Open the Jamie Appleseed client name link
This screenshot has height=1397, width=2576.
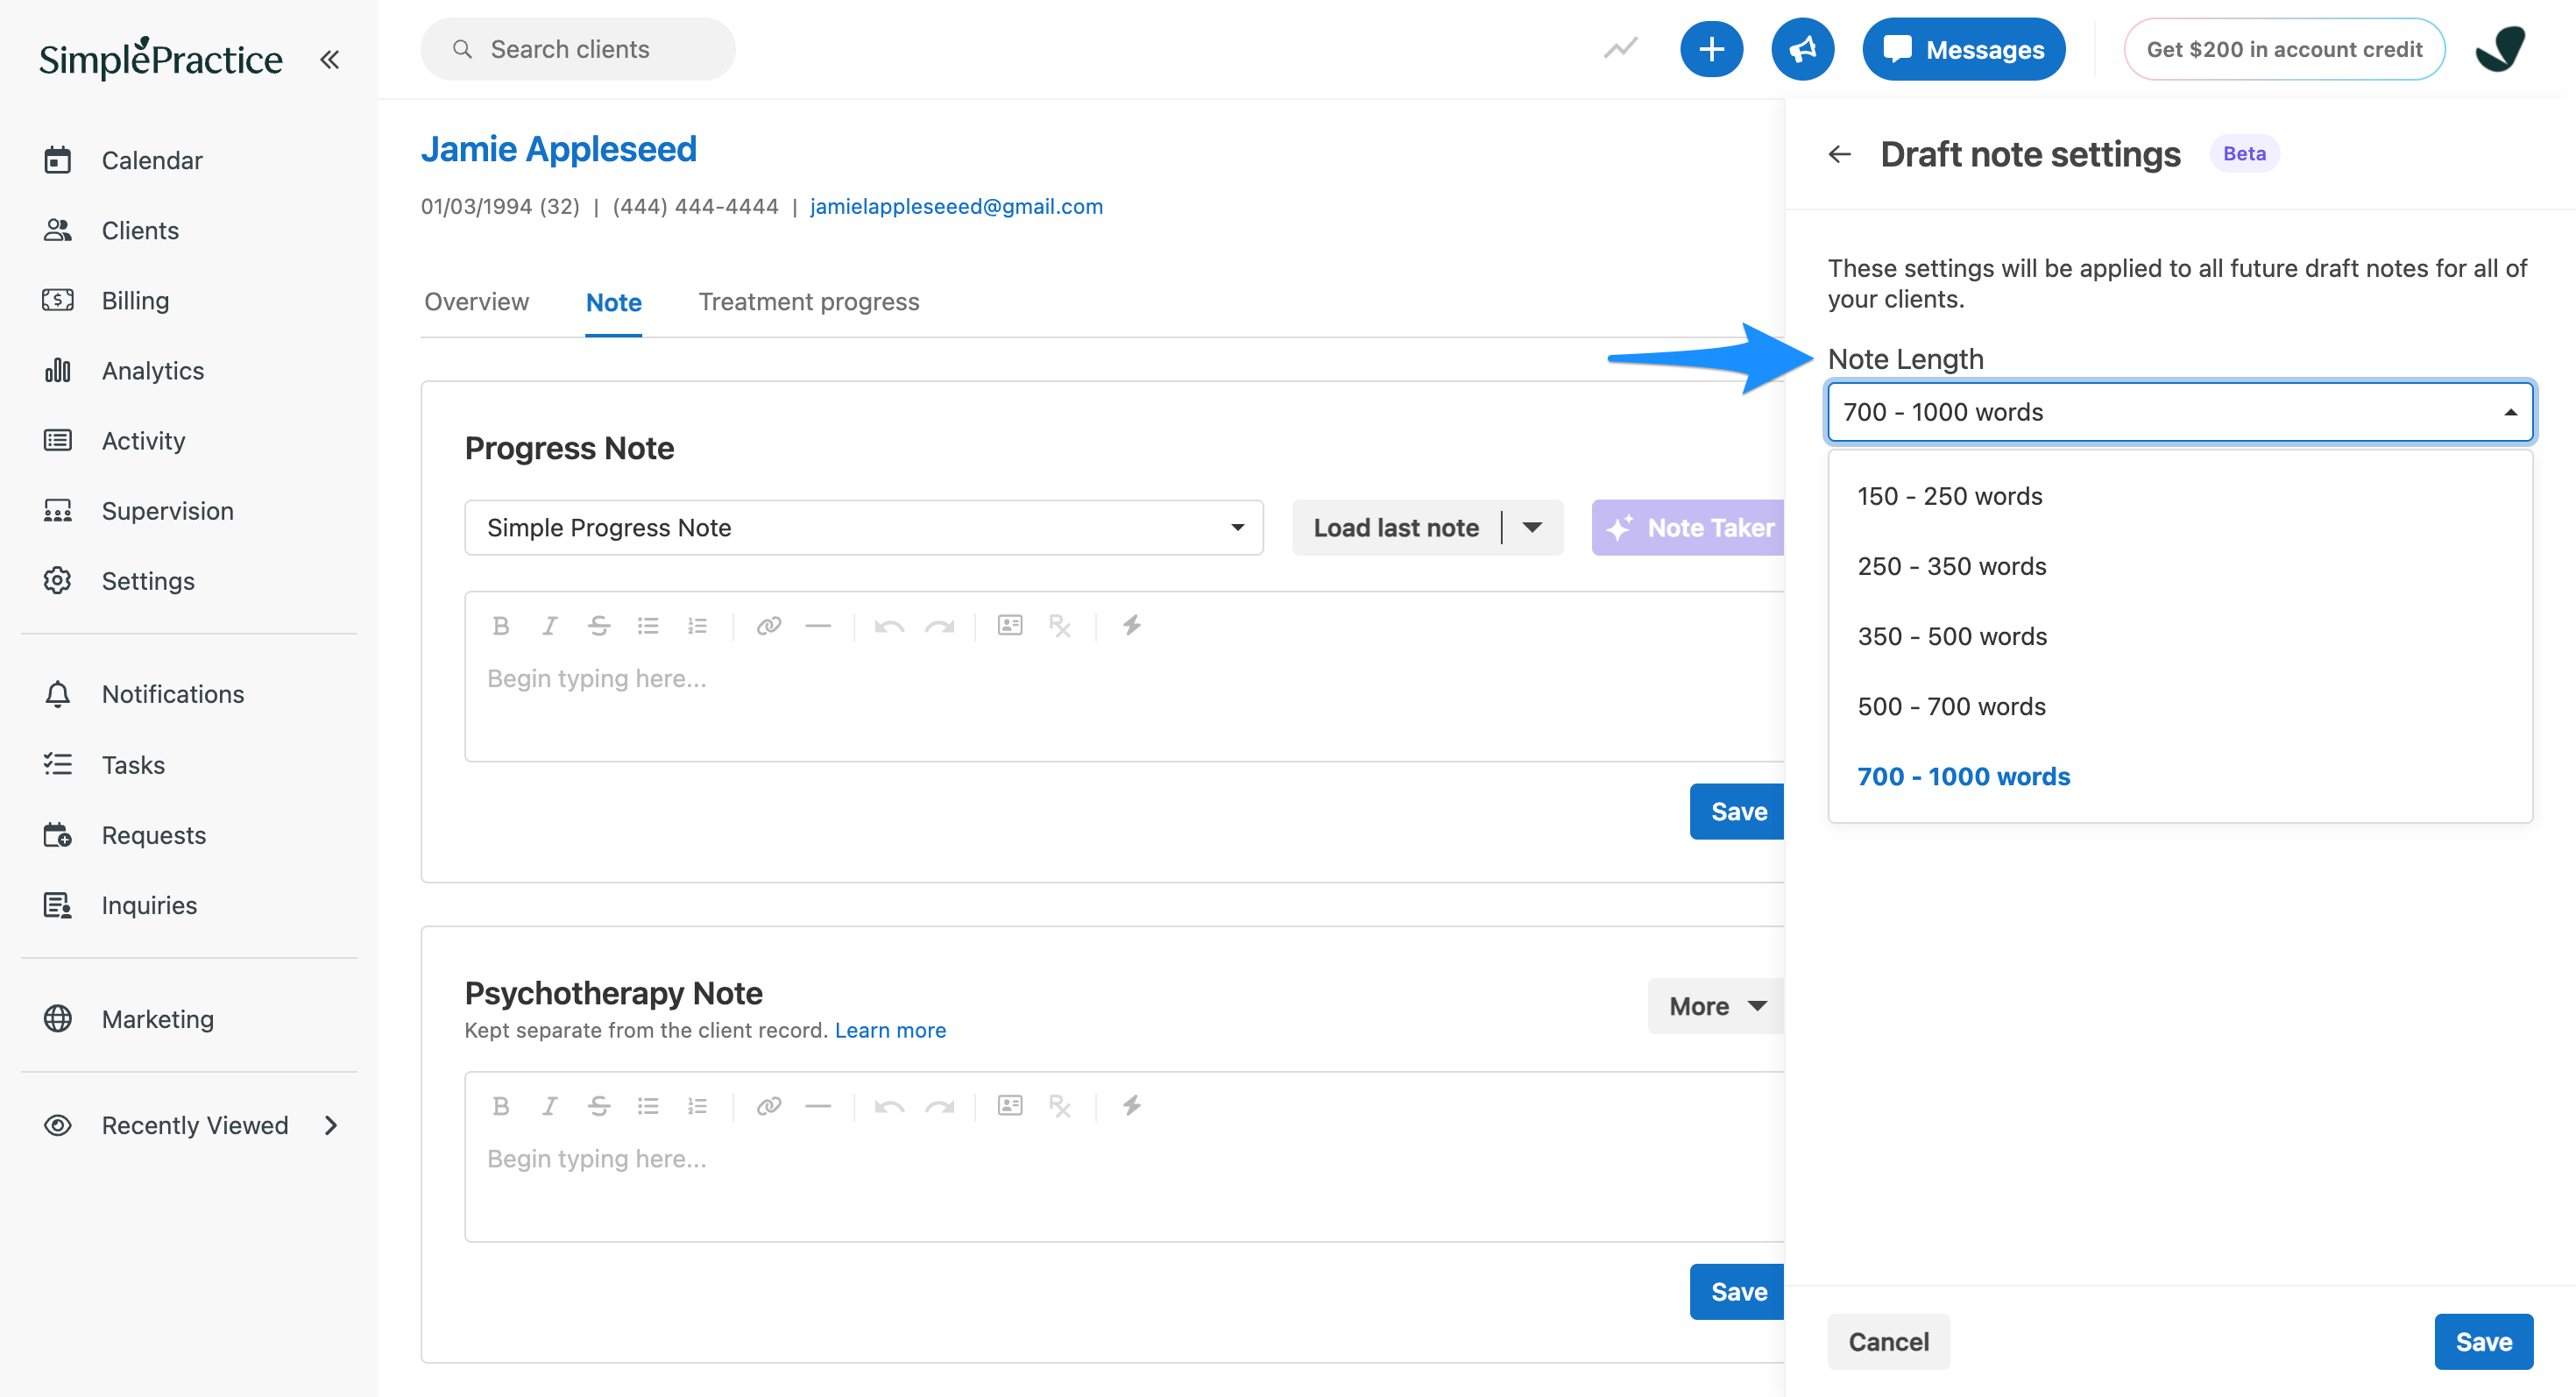(558, 149)
